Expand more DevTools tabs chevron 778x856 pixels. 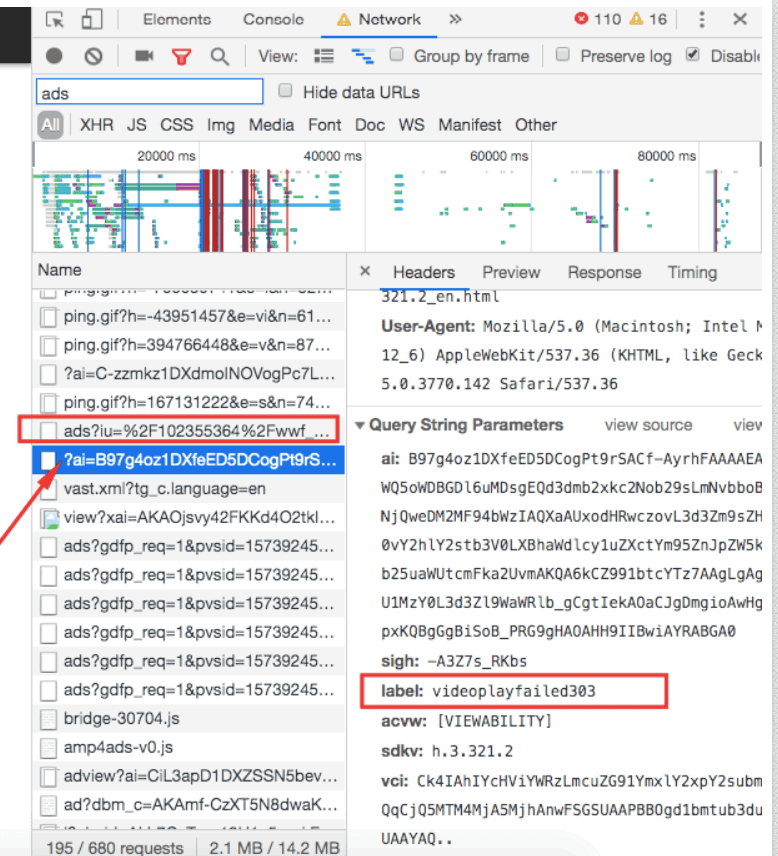455,19
